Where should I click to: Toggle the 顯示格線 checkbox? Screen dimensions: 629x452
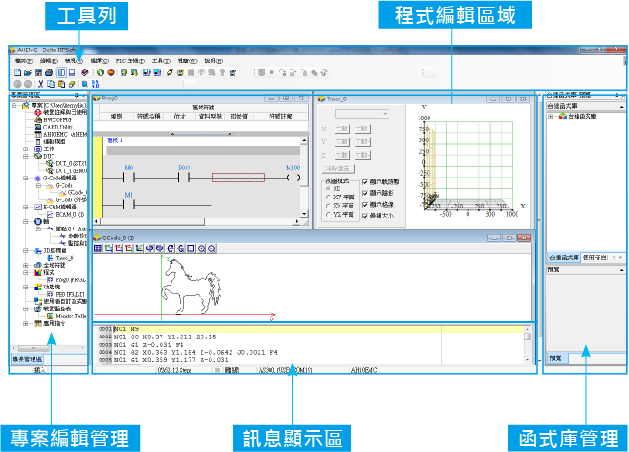pos(363,206)
